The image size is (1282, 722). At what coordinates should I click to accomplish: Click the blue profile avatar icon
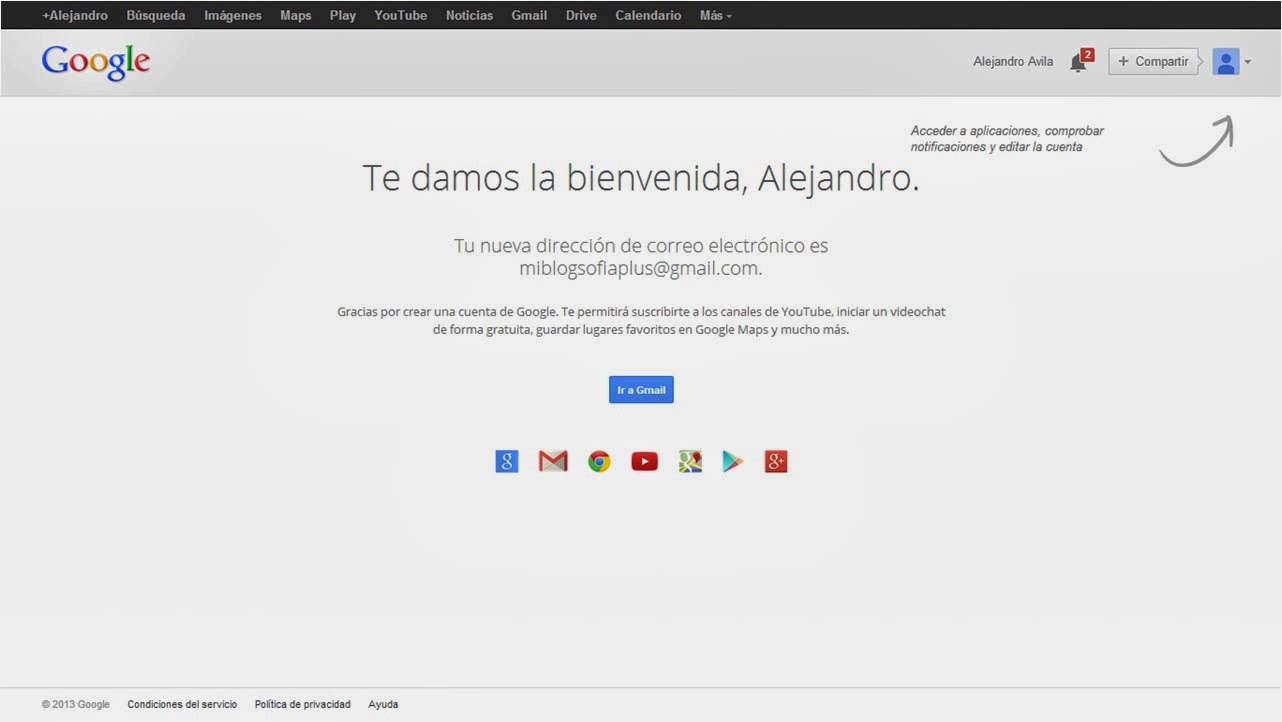click(1225, 62)
